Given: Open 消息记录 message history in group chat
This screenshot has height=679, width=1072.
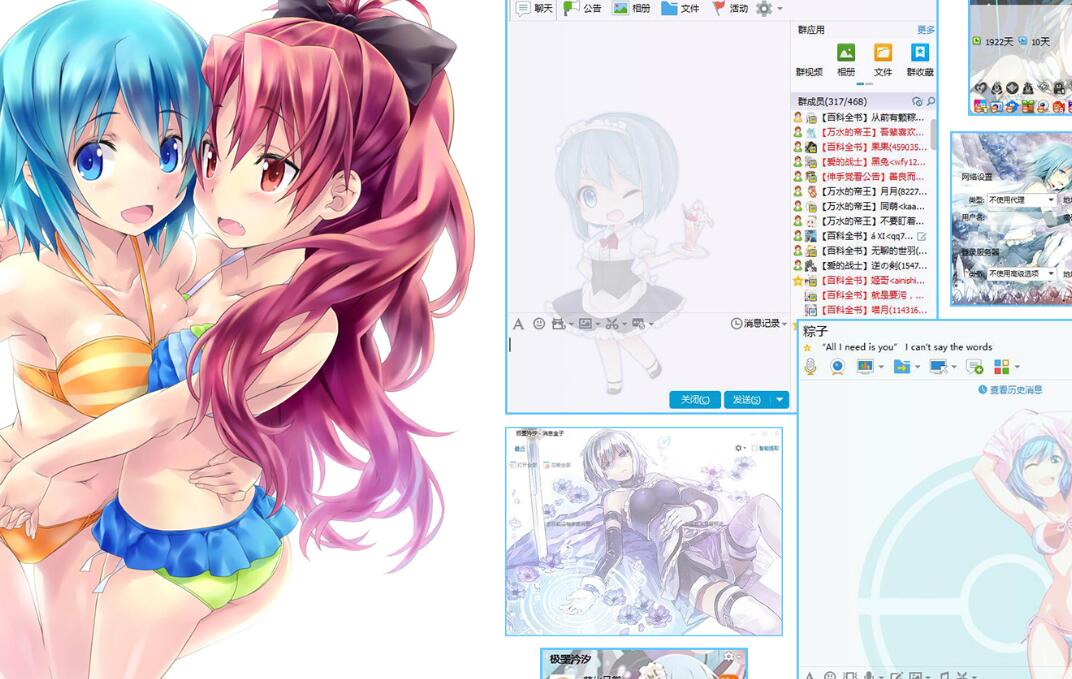Looking at the screenshot, I should [756, 323].
